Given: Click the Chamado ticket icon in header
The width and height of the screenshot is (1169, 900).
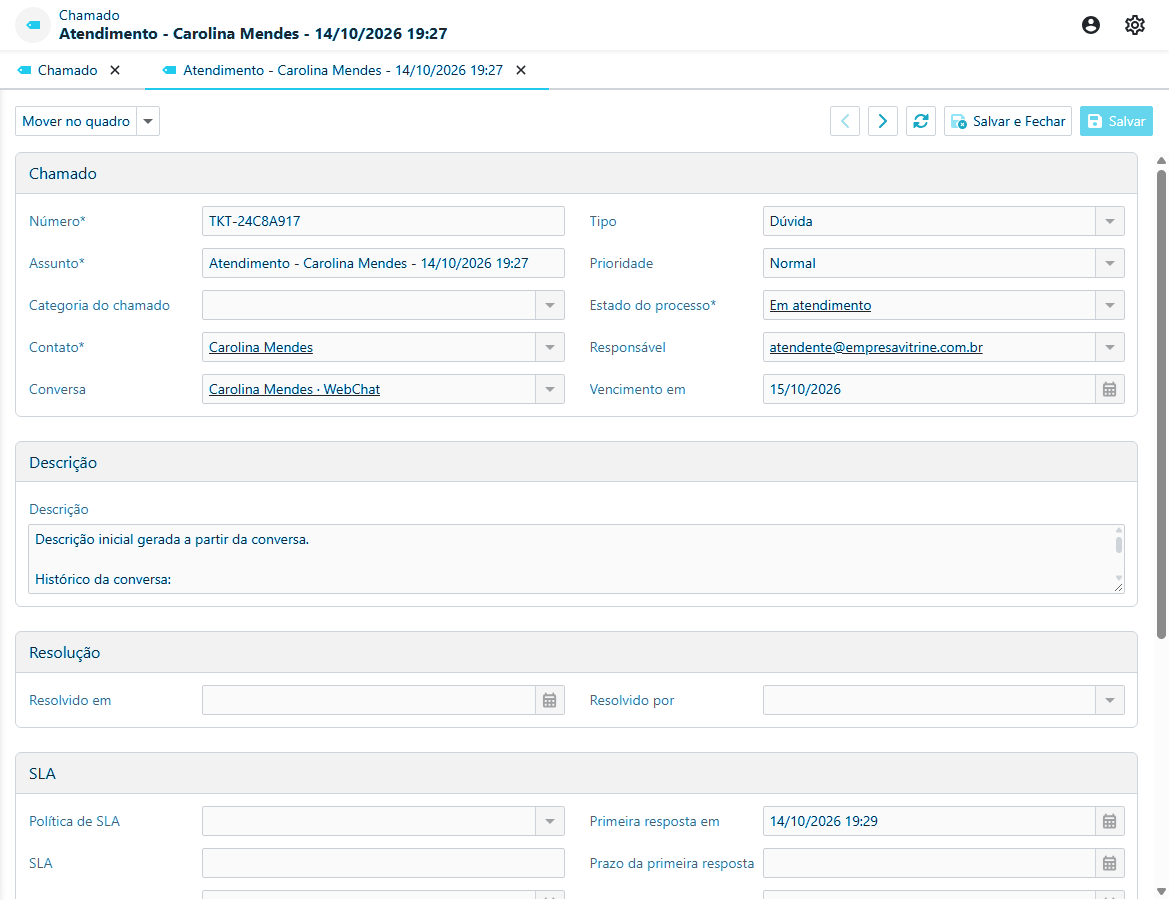Looking at the screenshot, I should click(33, 25).
